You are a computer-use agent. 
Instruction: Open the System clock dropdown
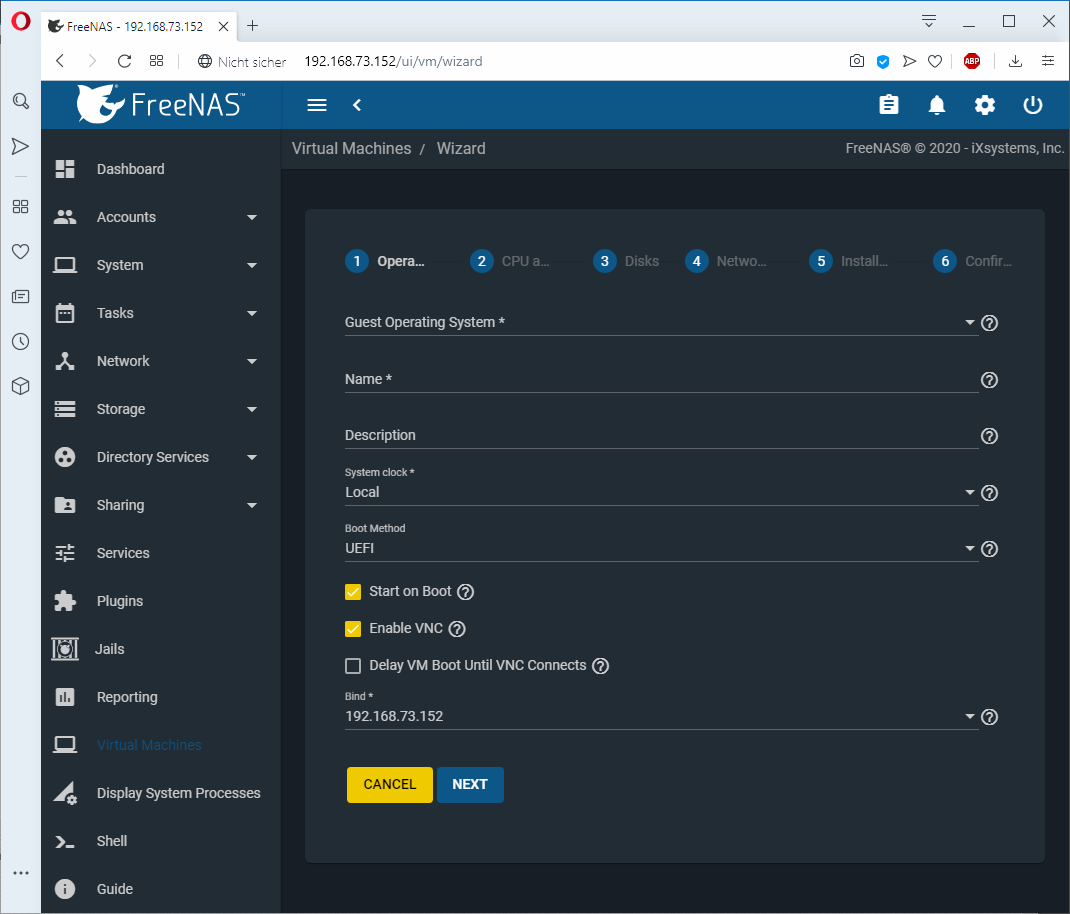tap(969, 492)
